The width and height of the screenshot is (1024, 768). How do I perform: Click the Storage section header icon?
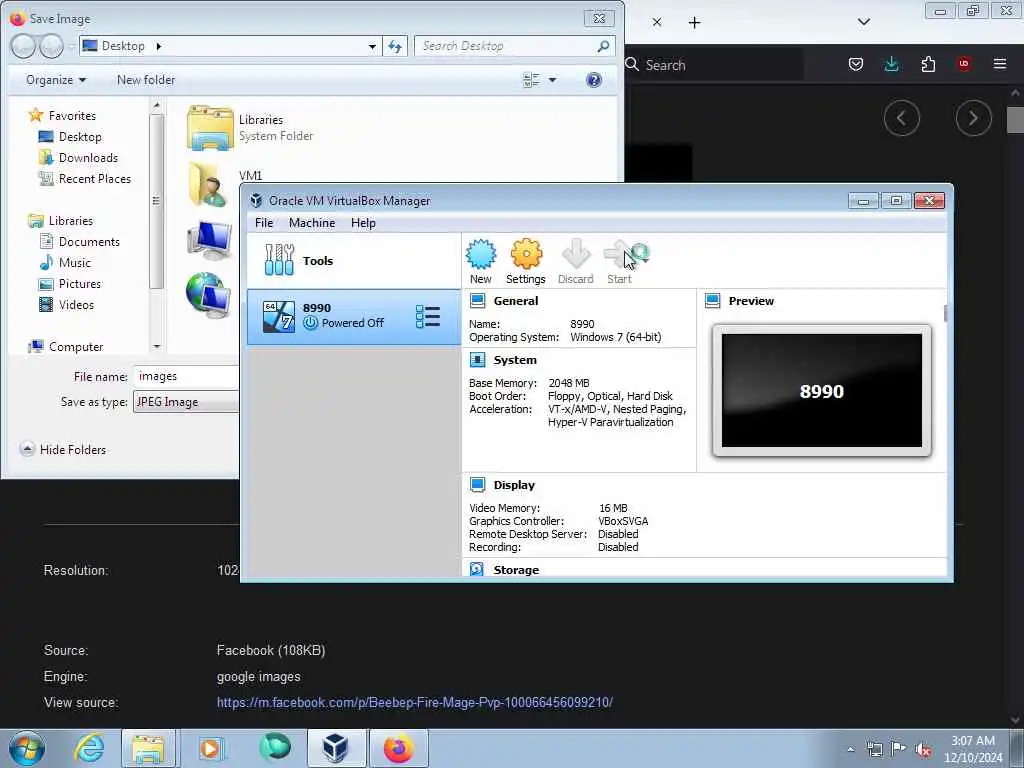pos(477,569)
